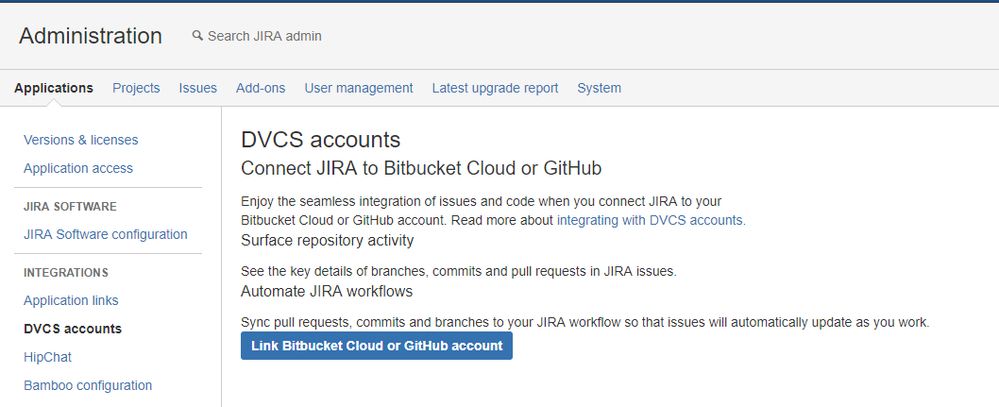This screenshot has height=407, width=999.
Task: Click the 'Sync pull requests, commits' sentence
Action: 585,322
